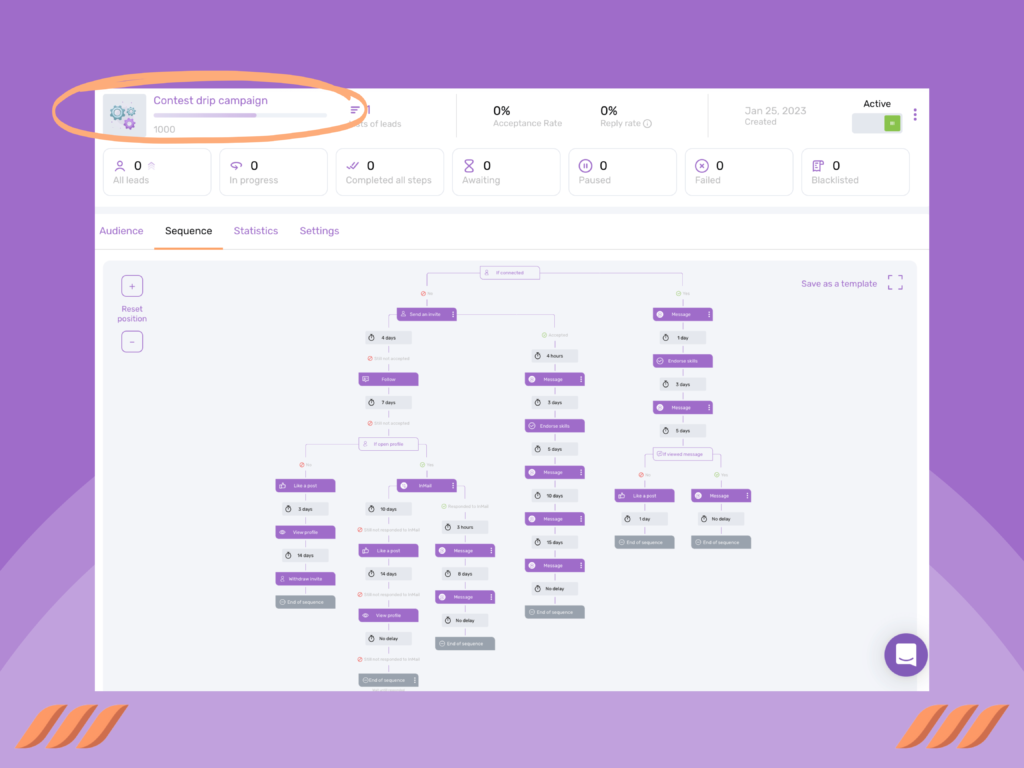Open the chat support widget

(x=906, y=655)
